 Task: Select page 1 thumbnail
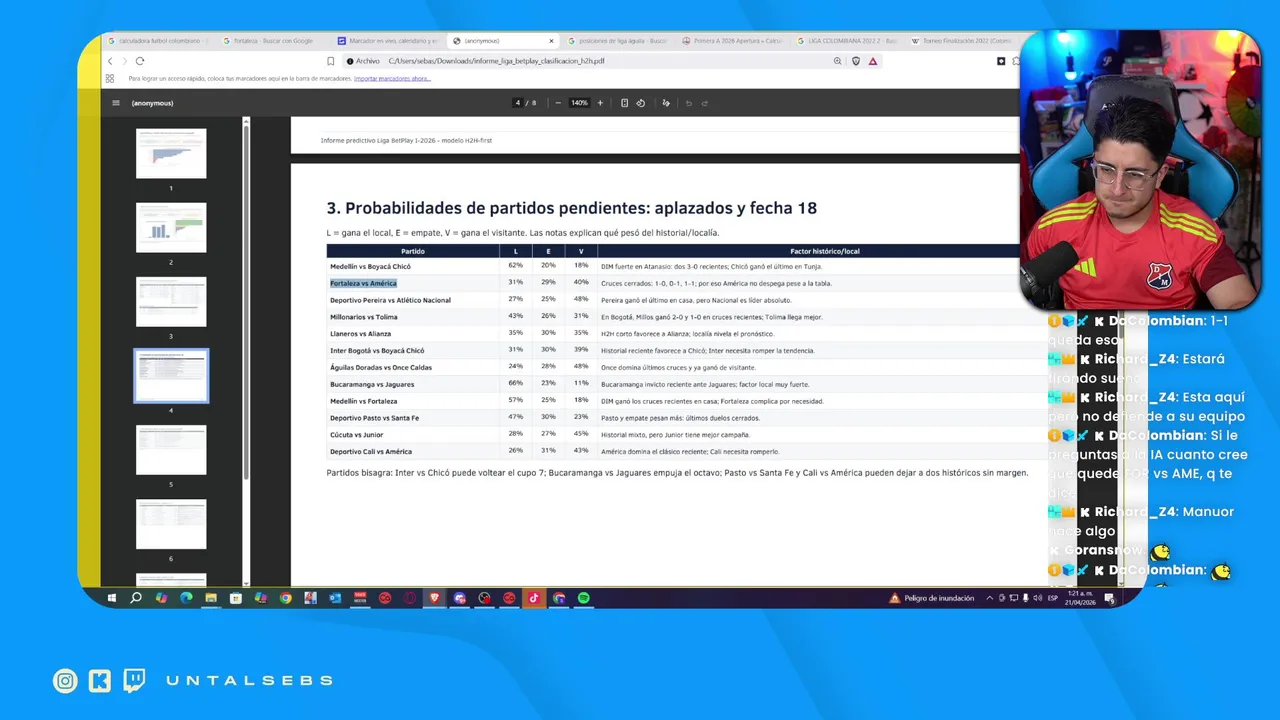click(x=171, y=154)
